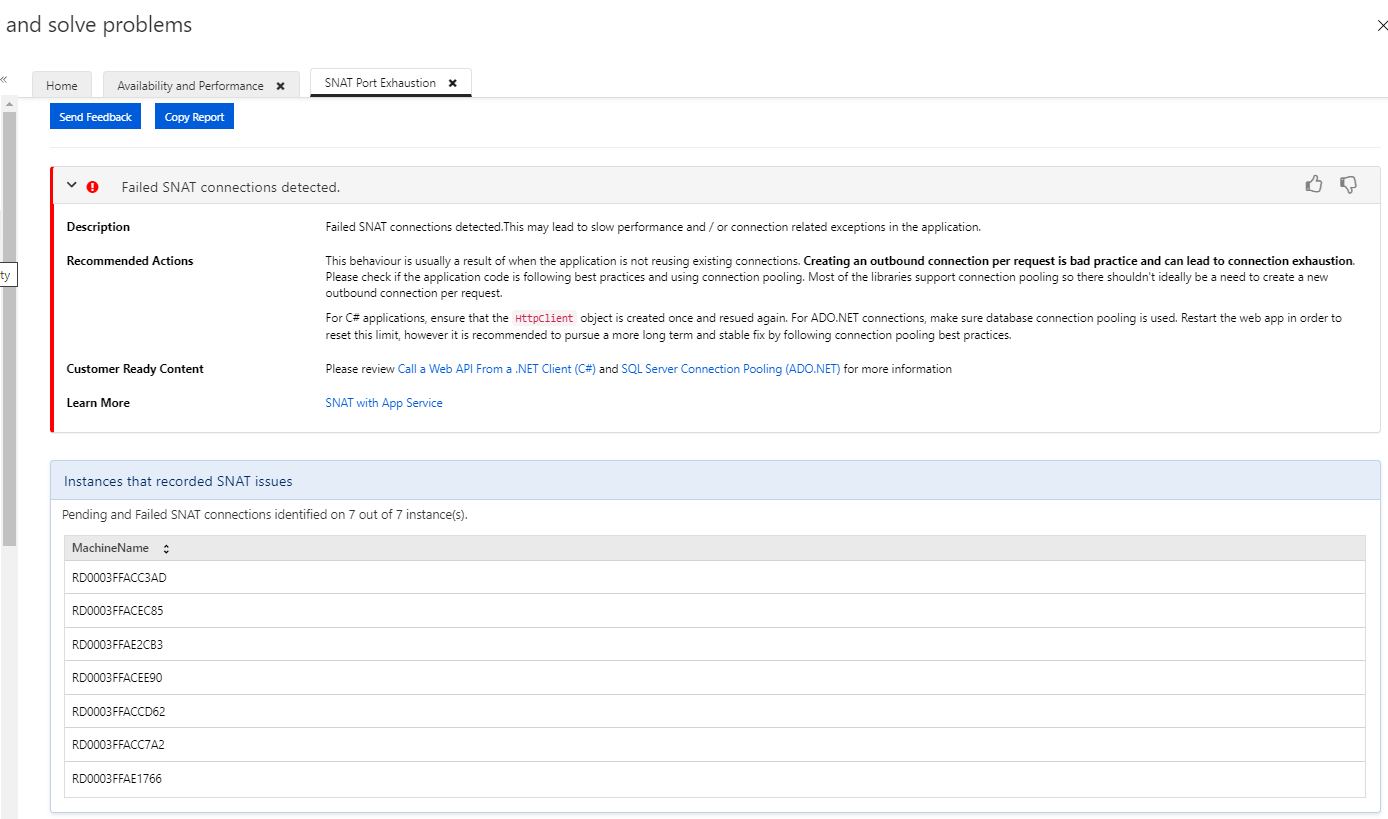Open the Availability and Performance tab

pyautogui.click(x=190, y=85)
